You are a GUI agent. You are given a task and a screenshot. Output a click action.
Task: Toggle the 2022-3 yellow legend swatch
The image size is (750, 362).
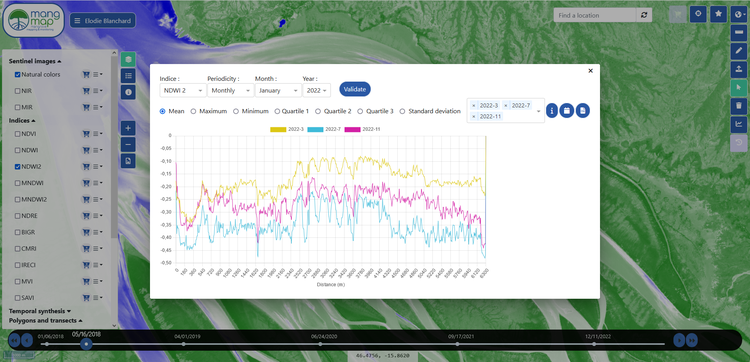pyautogui.click(x=278, y=129)
